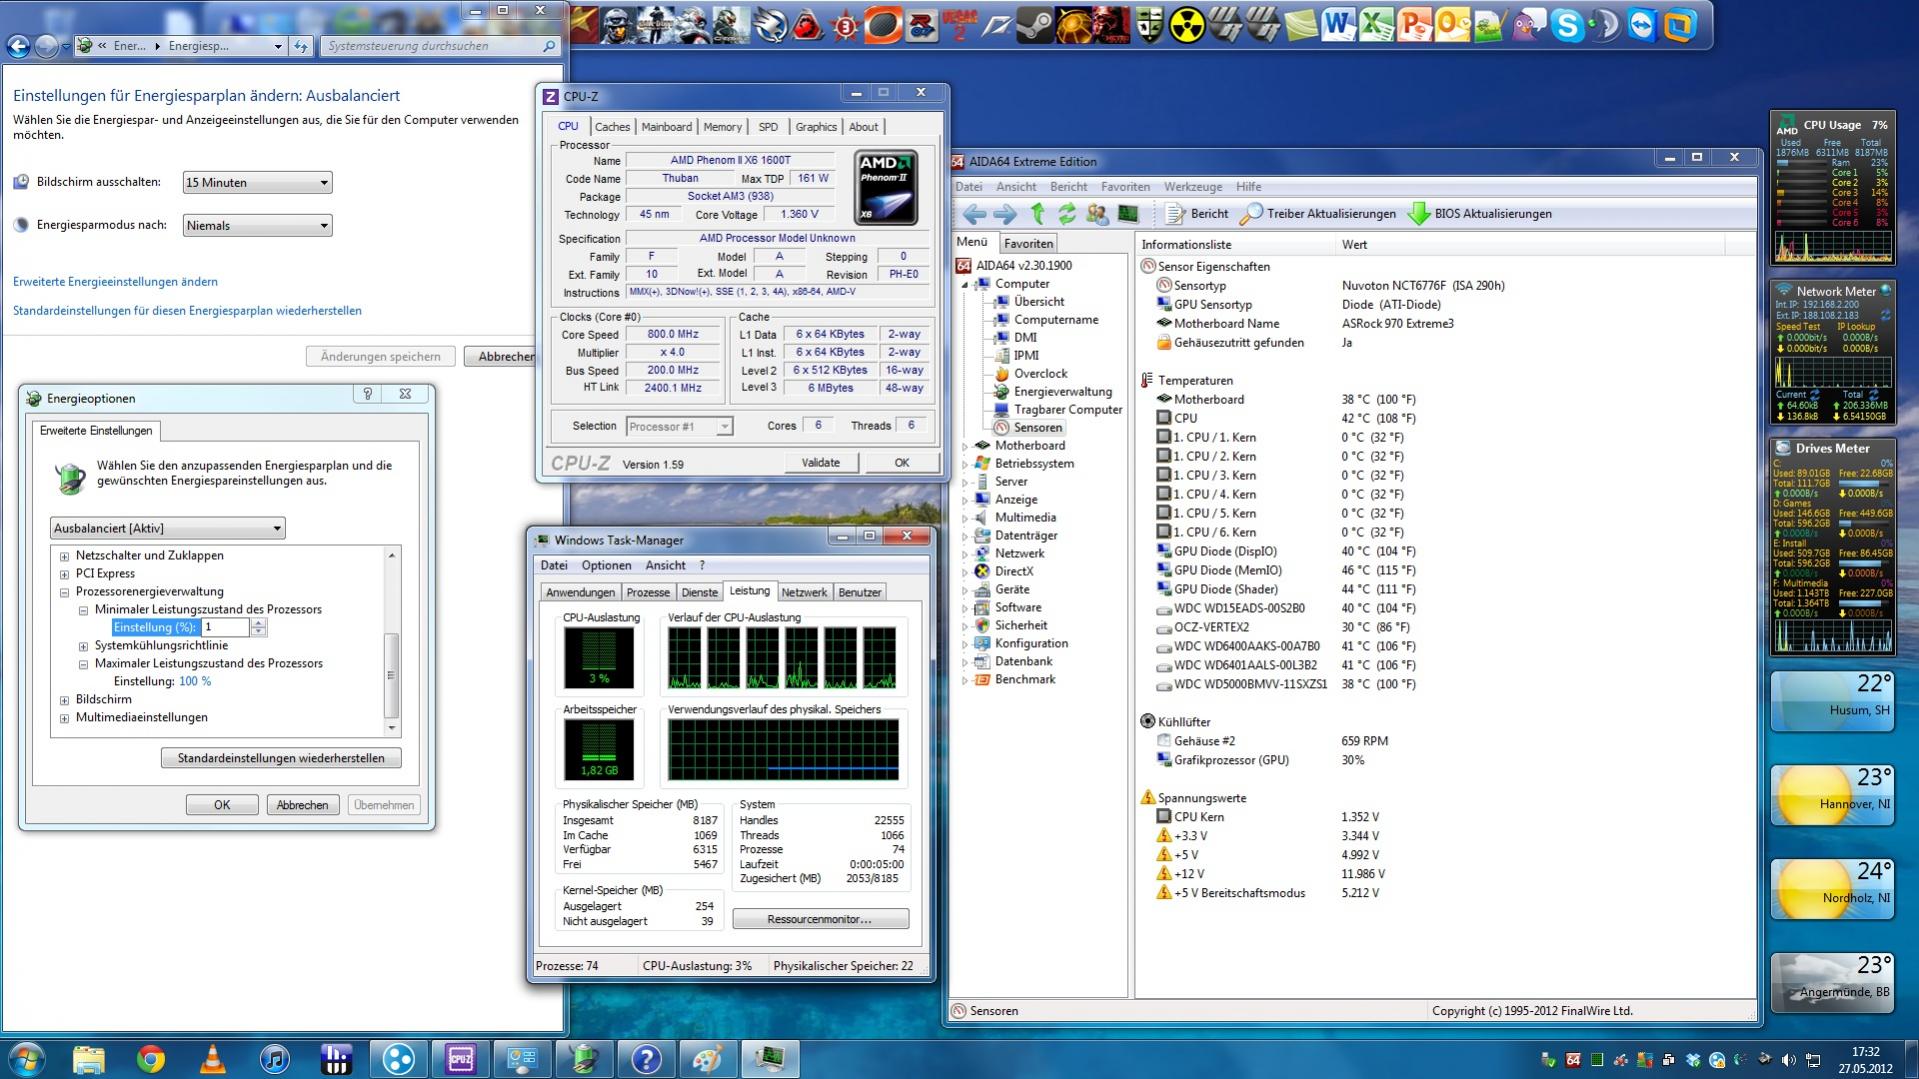The width and height of the screenshot is (1919, 1079).
Task: Select Energieverwaltung in the AIDA64 tree
Action: [x=1062, y=392]
